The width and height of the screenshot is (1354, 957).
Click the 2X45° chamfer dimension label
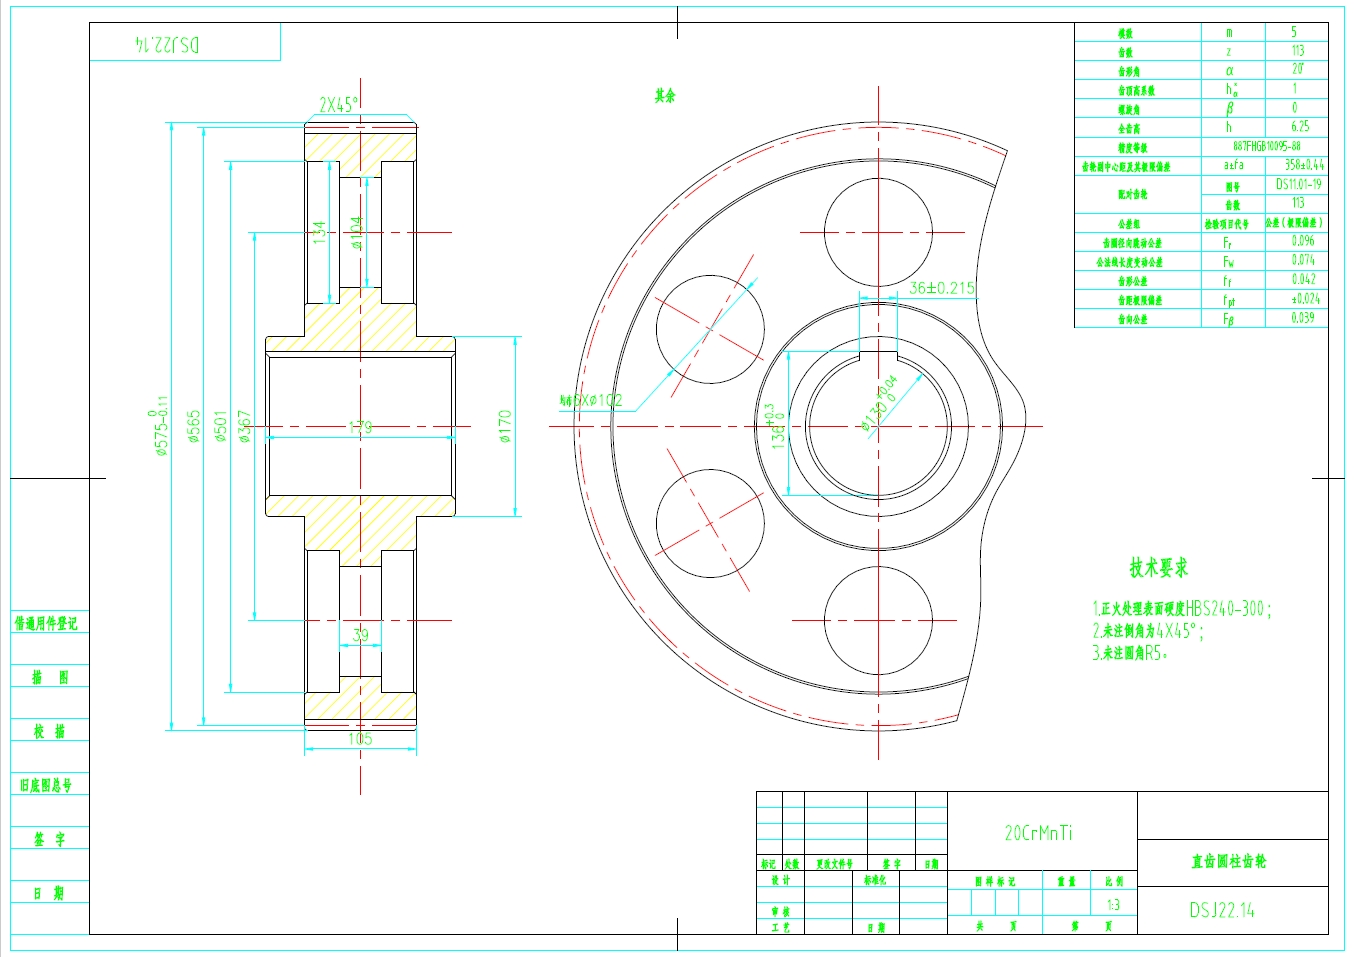(x=338, y=104)
